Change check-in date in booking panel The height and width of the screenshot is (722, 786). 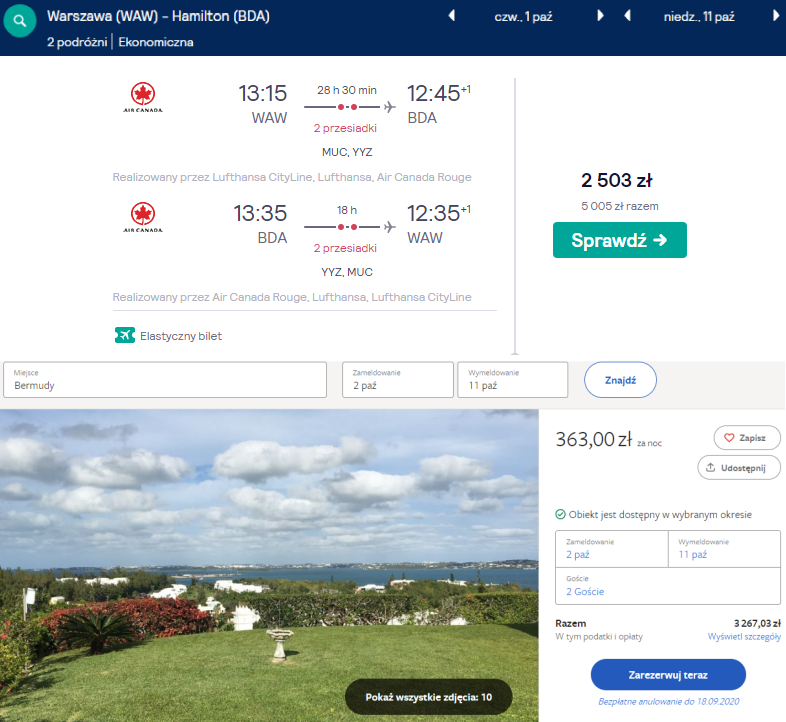coord(610,548)
